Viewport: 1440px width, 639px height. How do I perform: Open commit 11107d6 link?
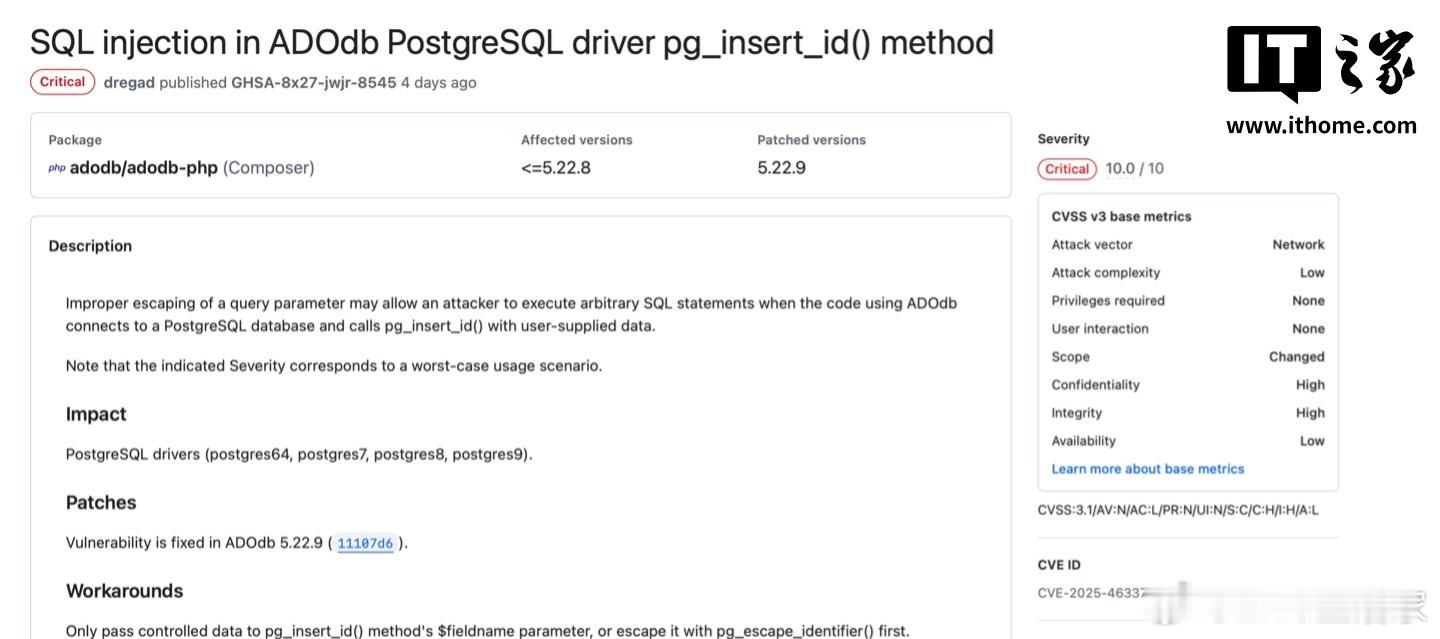(365, 544)
